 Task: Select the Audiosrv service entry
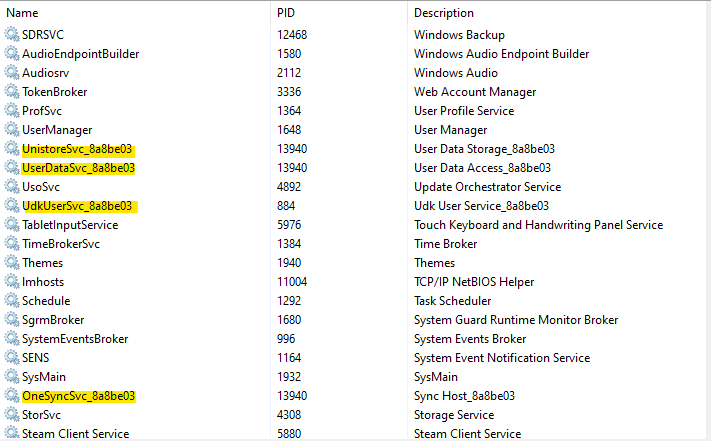click(x=45, y=73)
